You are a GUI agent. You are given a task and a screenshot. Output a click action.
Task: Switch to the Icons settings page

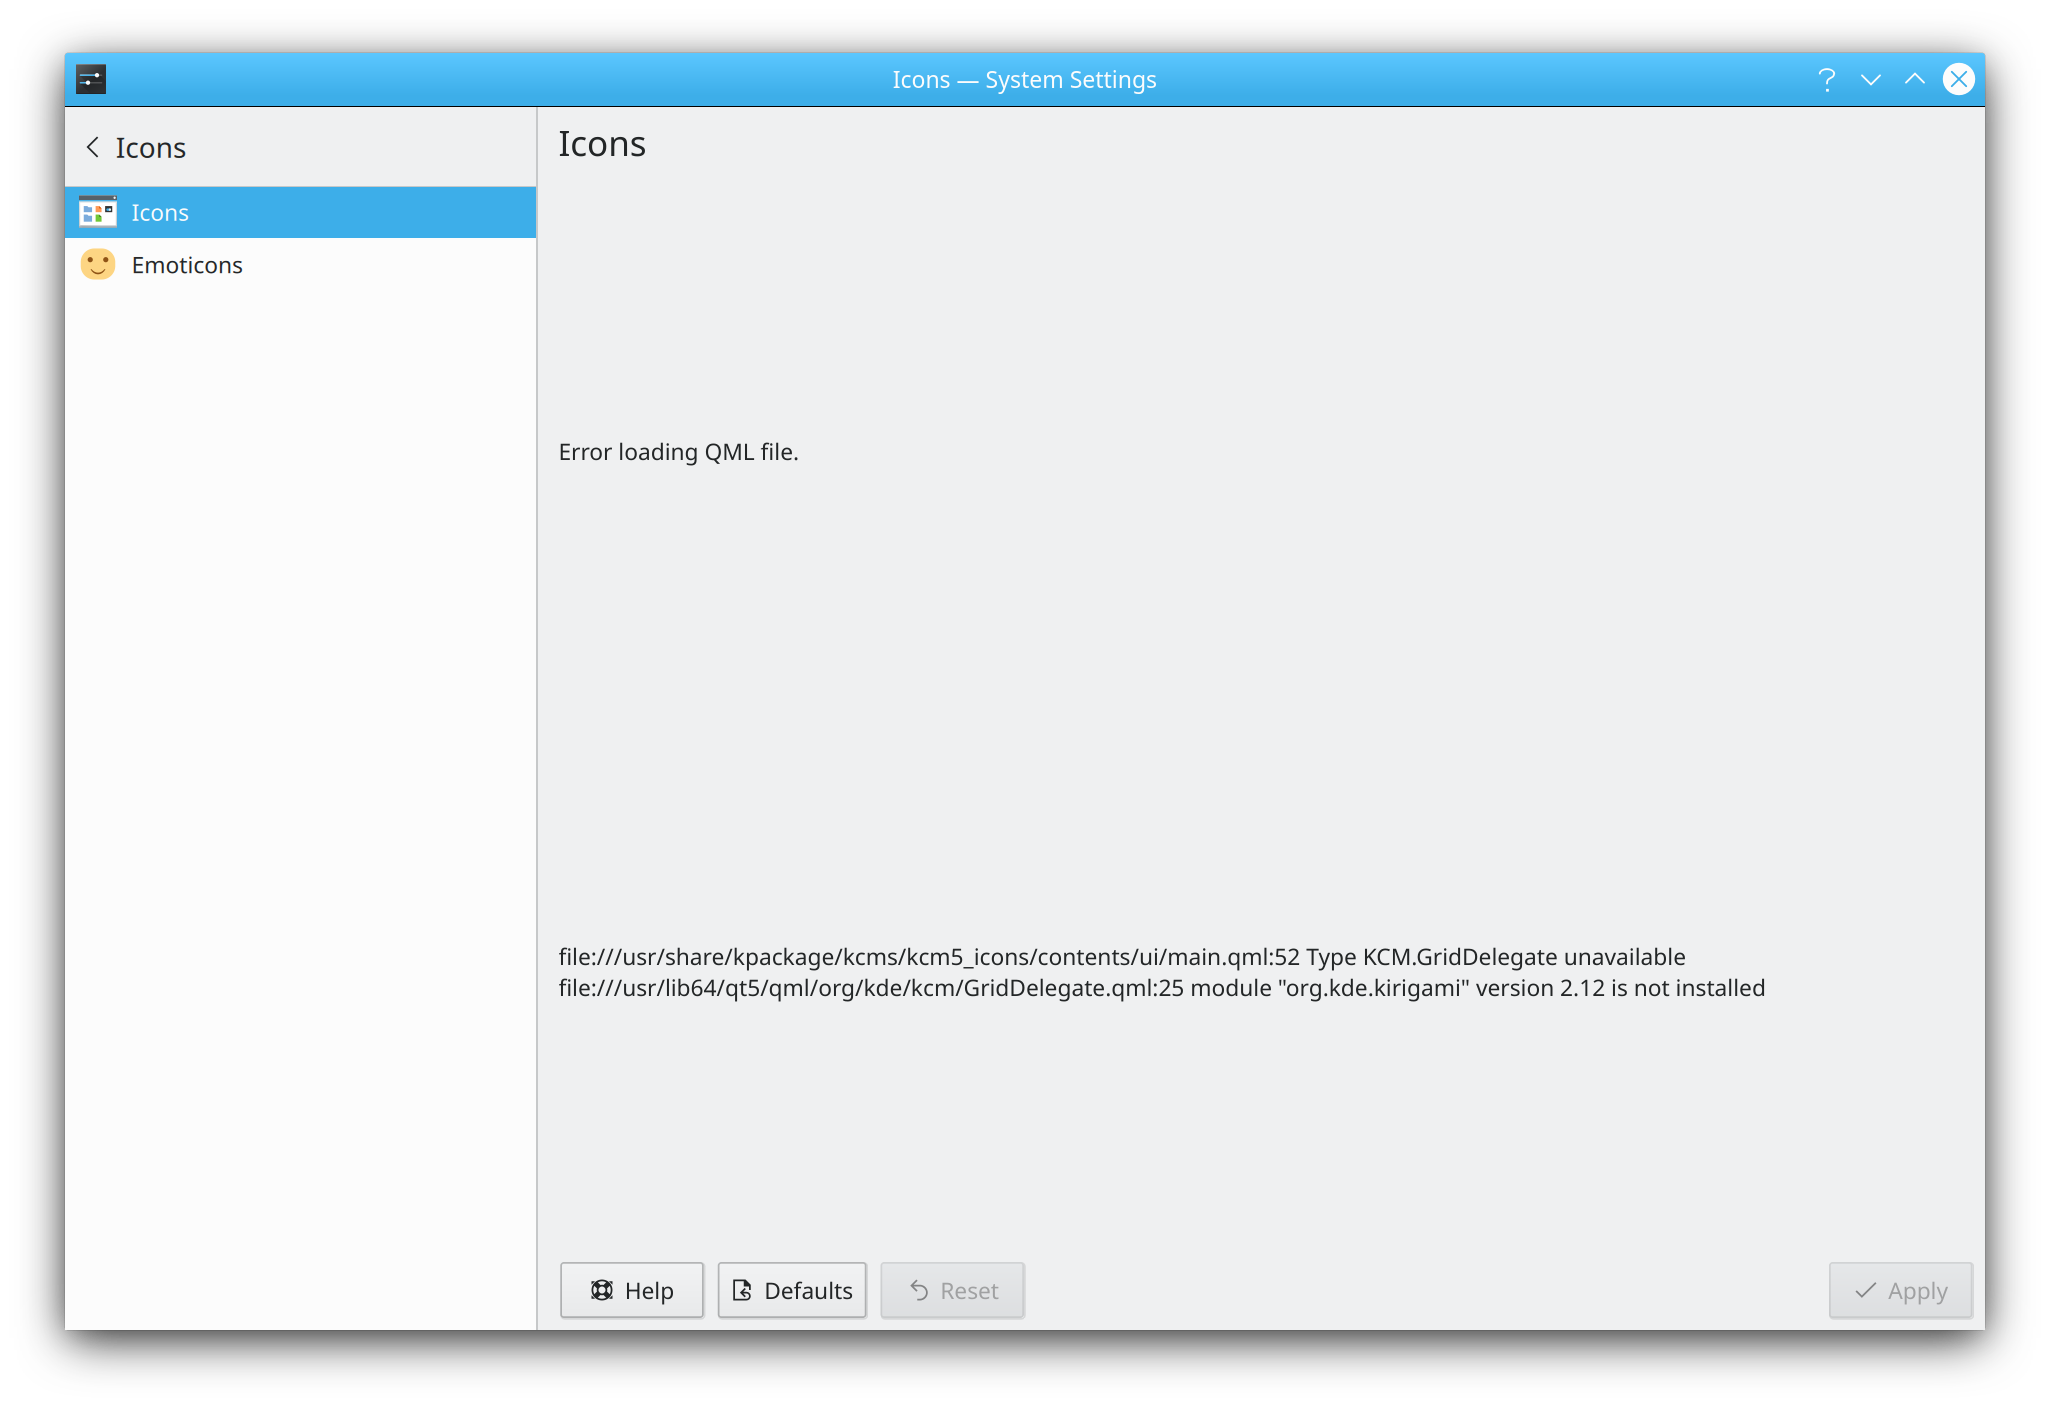point(160,212)
